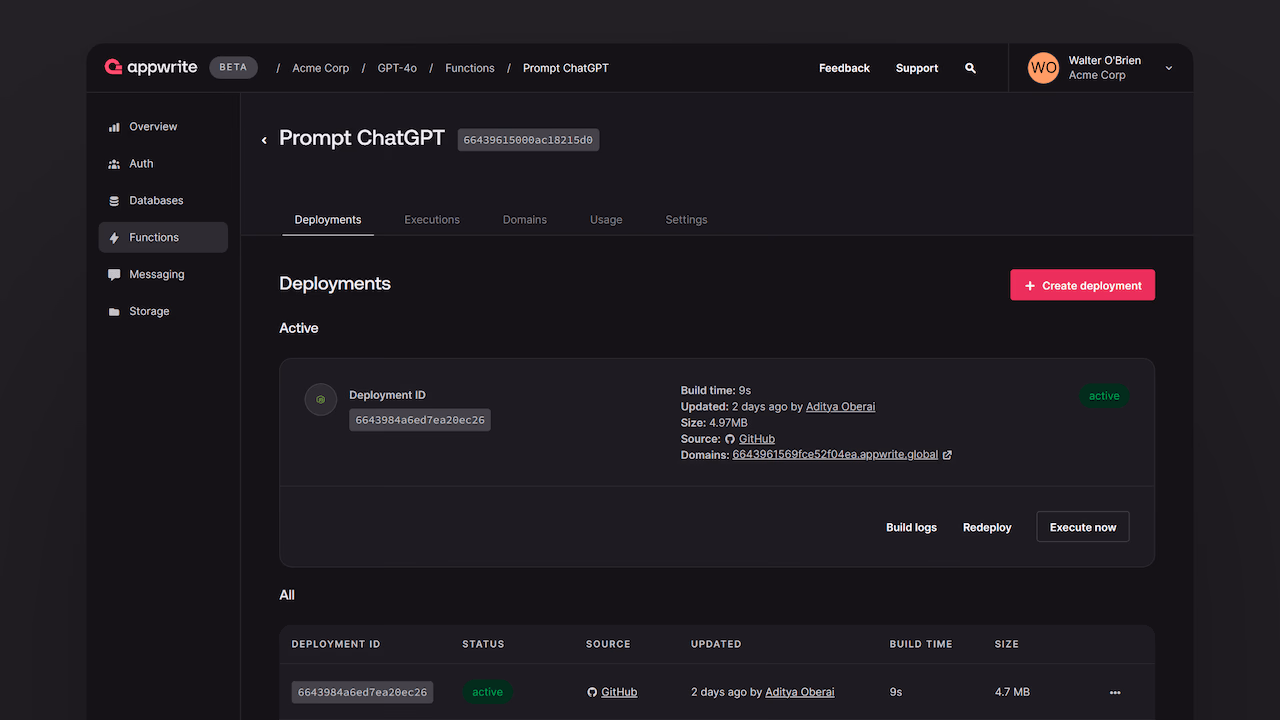The width and height of the screenshot is (1280, 720).
Task: Click Redeploy
Action: click(987, 527)
